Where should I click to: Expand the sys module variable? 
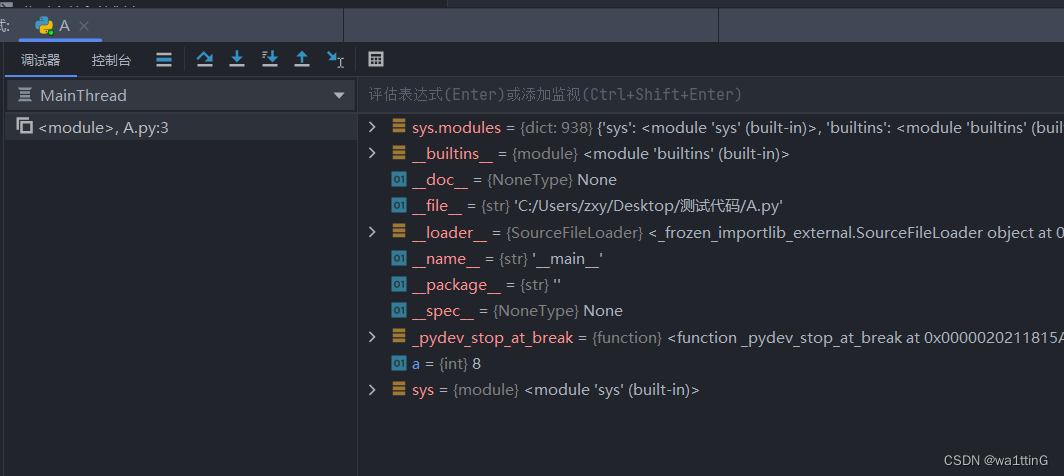click(x=372, y=389)
